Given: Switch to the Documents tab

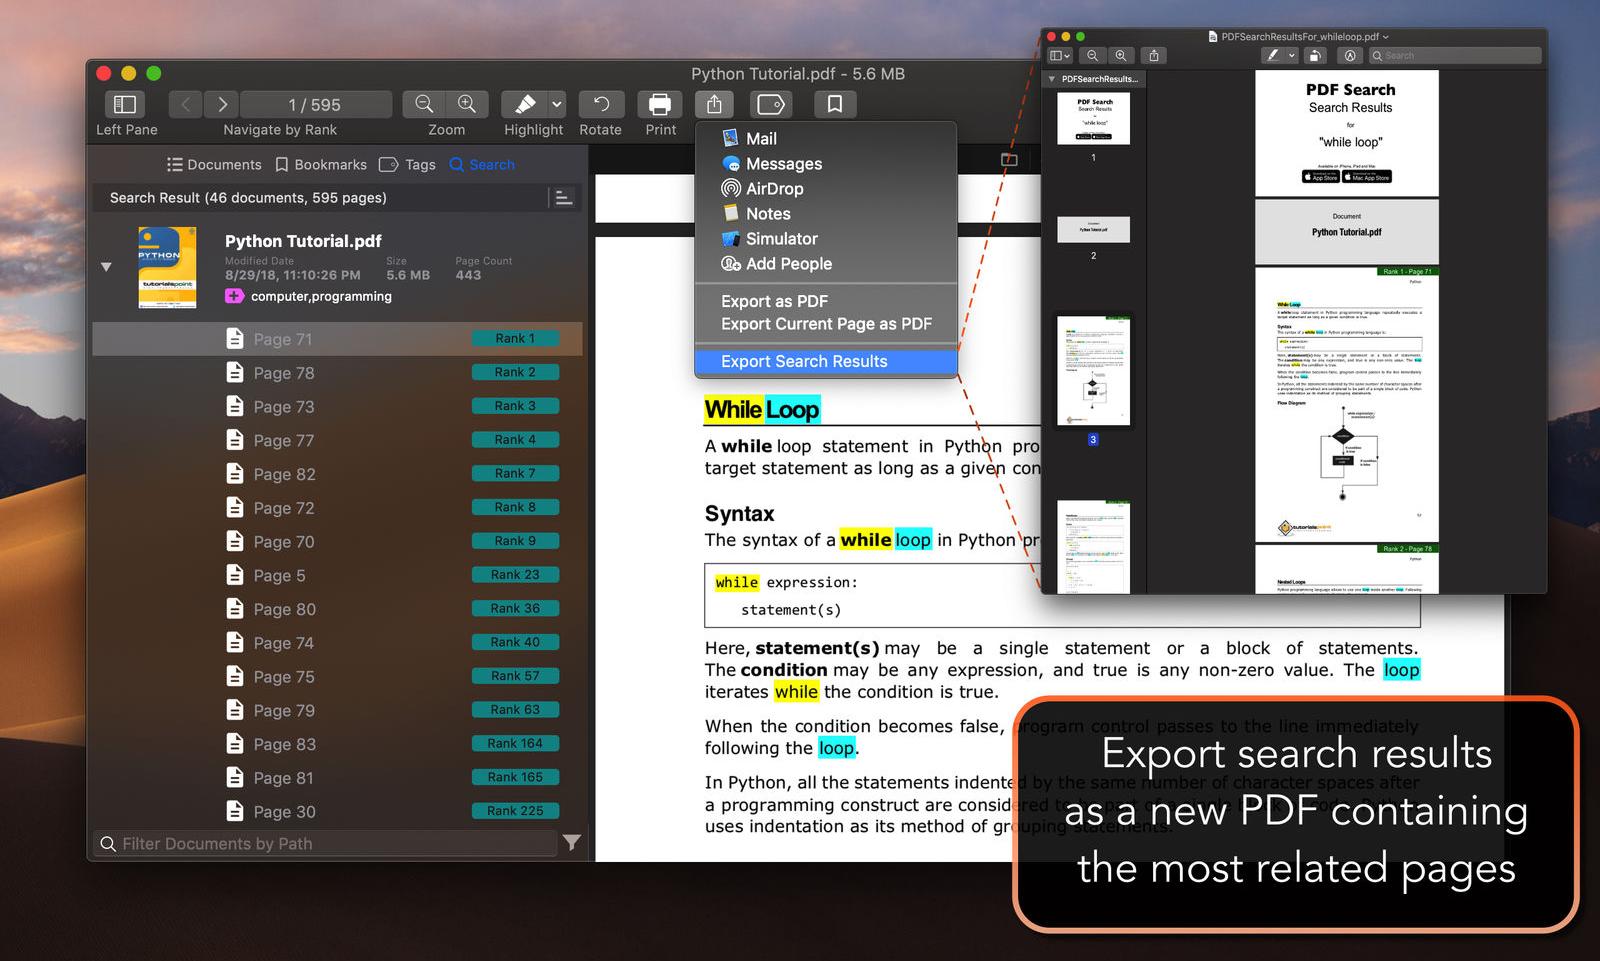Looking at the screenshot, I should (214, 165).
